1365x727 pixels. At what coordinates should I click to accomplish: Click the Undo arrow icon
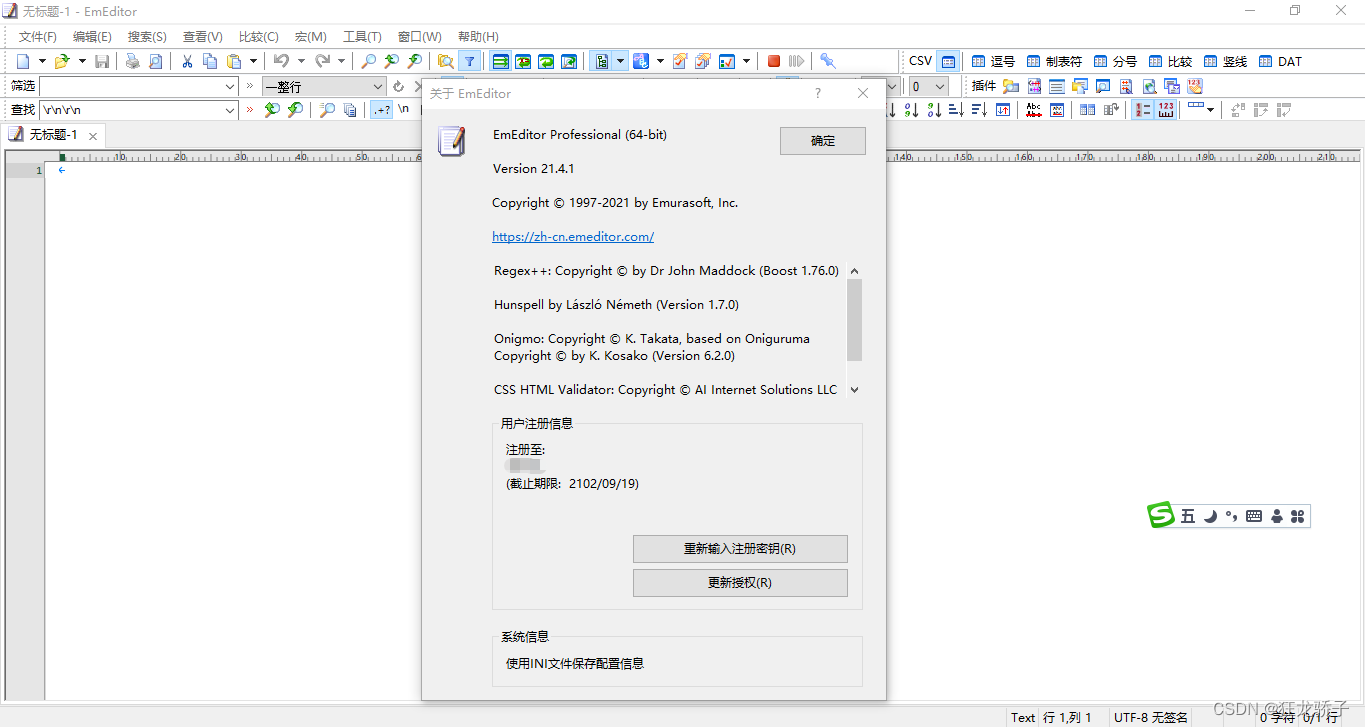pyautogui.click(x=282, y=62)
